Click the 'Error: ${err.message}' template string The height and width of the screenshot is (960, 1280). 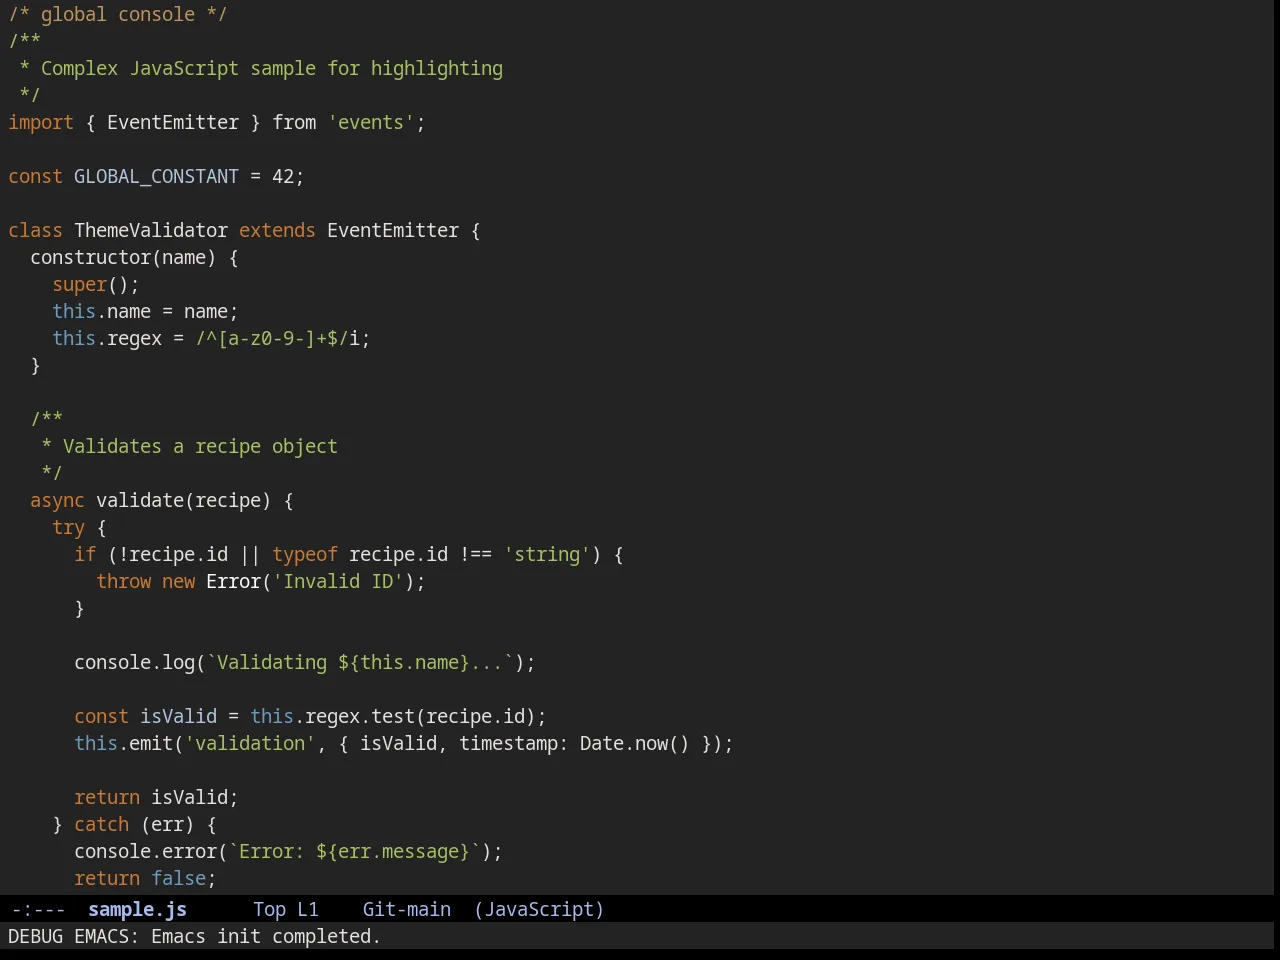click(x=354, y=851)
